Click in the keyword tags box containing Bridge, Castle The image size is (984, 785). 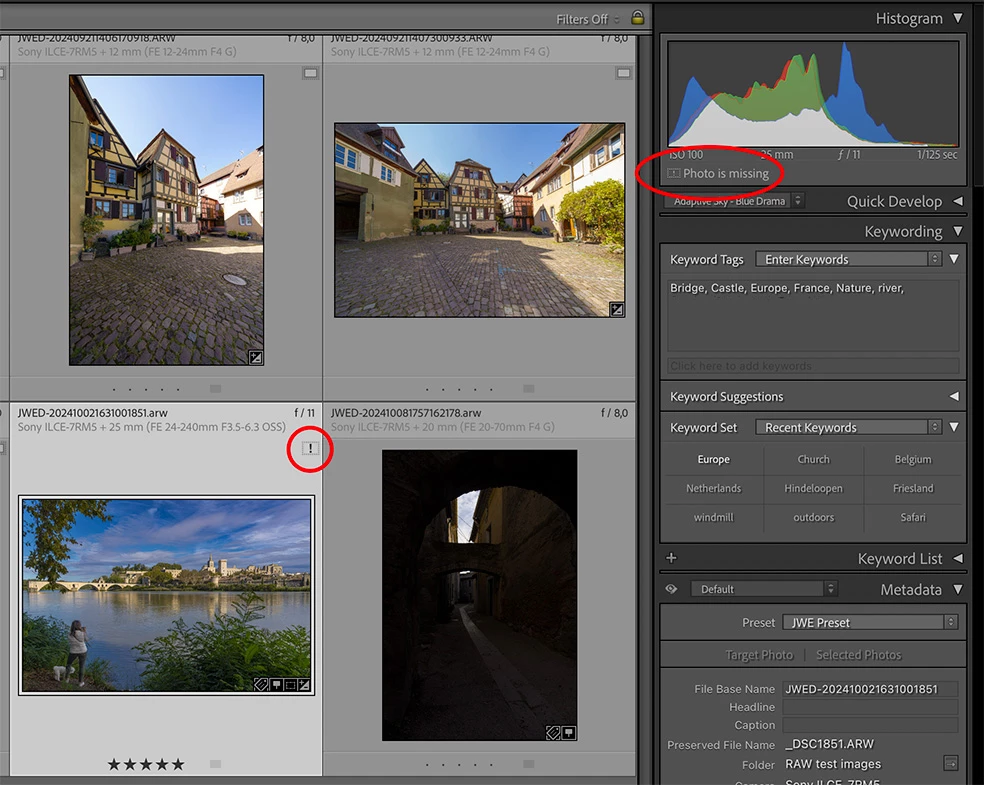813,315
